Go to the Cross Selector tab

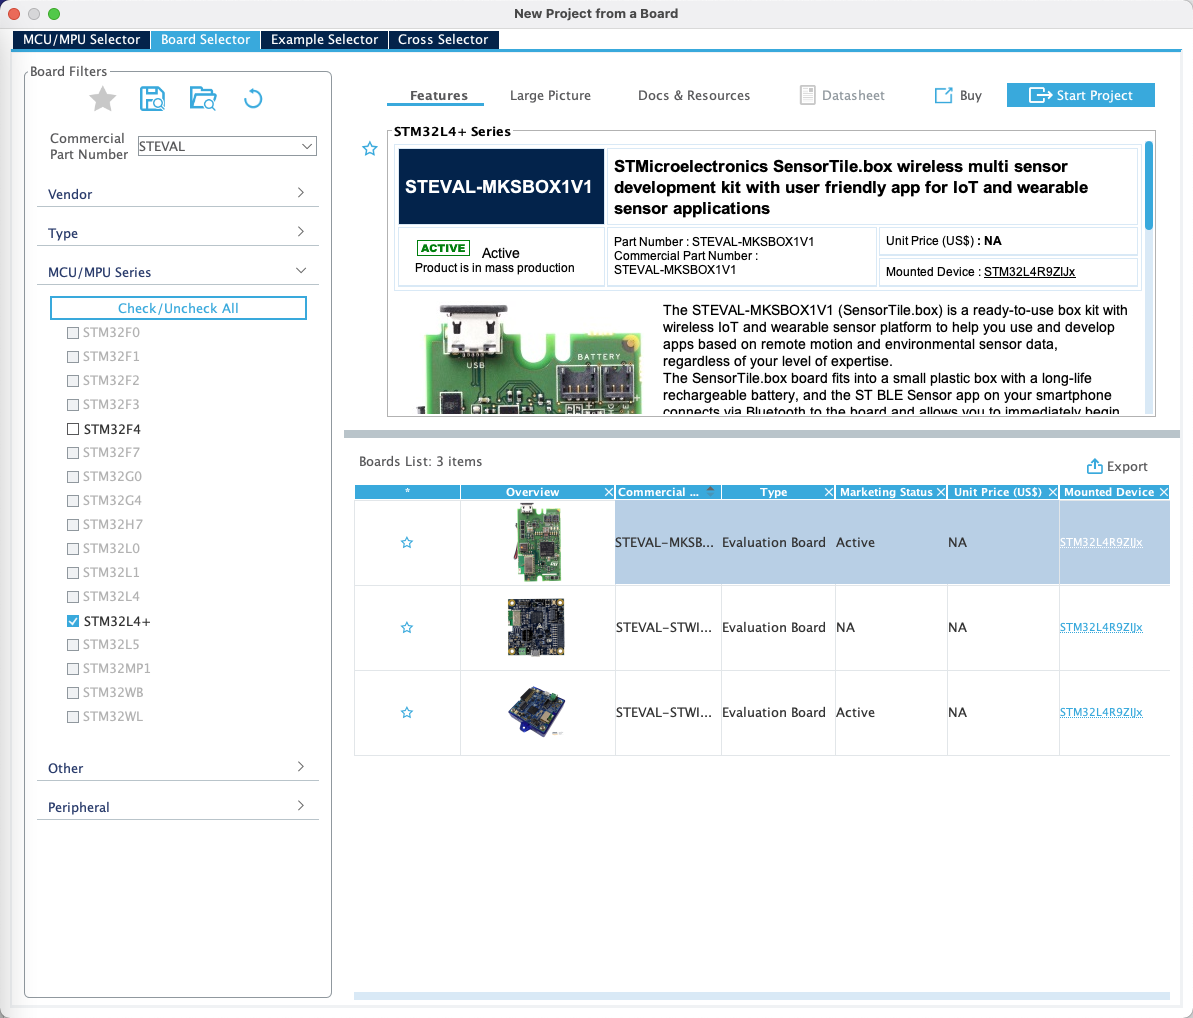point(443,40)
